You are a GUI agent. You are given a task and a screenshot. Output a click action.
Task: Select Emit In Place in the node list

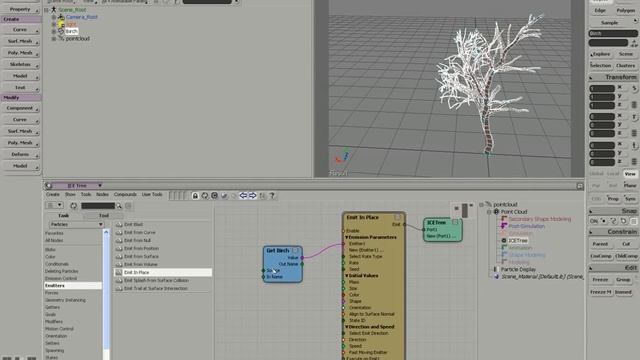pos(163,272)
